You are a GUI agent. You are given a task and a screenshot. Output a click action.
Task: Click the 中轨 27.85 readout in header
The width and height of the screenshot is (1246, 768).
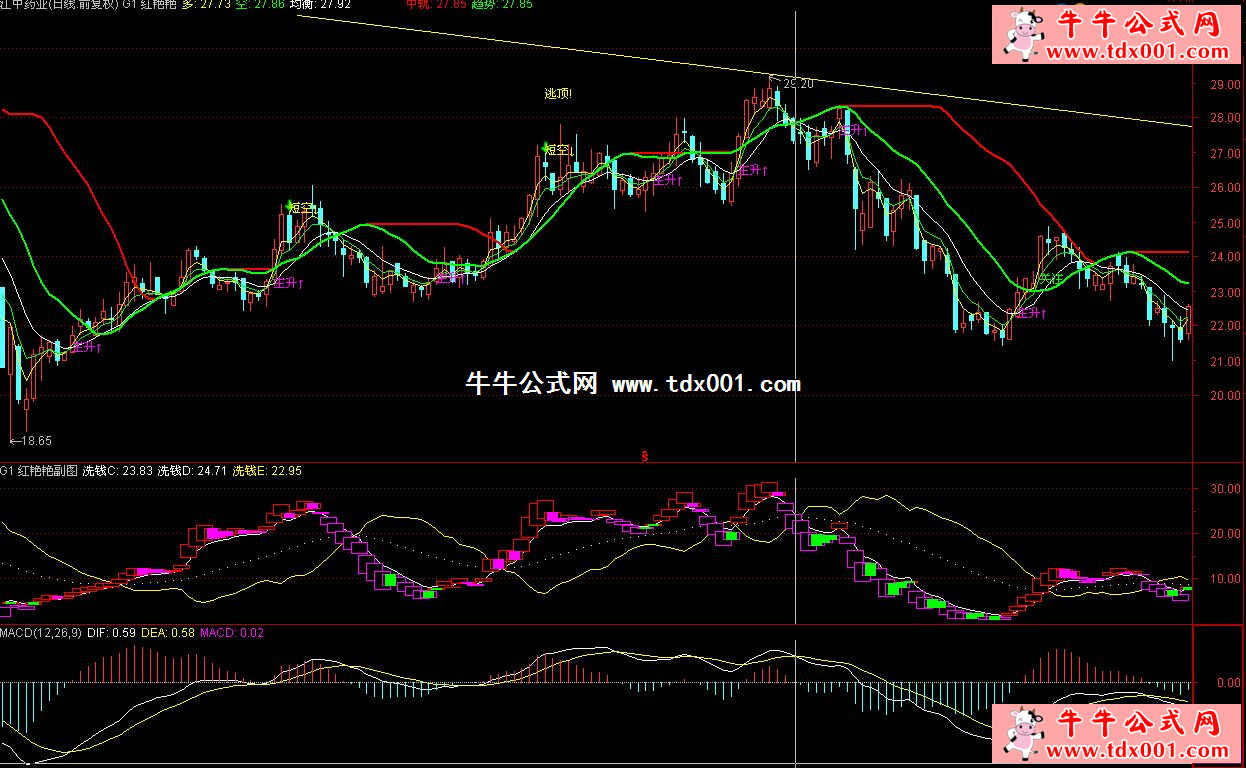click(436, 5)
